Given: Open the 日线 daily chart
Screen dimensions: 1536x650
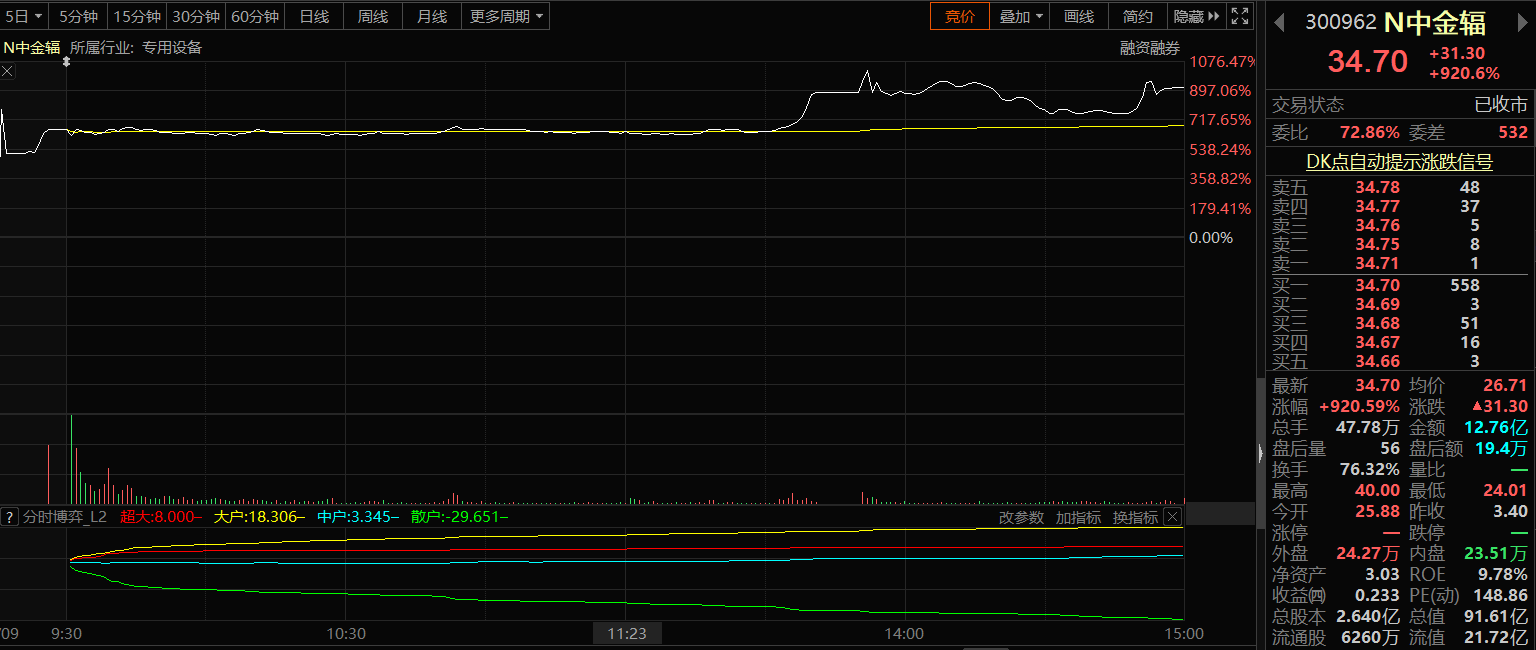Looking at the screenshot, I should [x=314, y=16].
